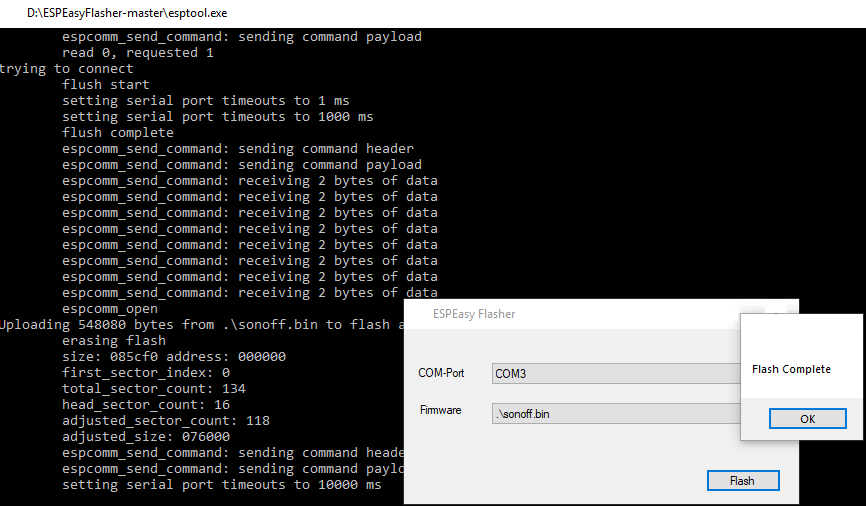
Task: Click 'setting serial port timeouts to 1 ms'
Action: point(205,101)
